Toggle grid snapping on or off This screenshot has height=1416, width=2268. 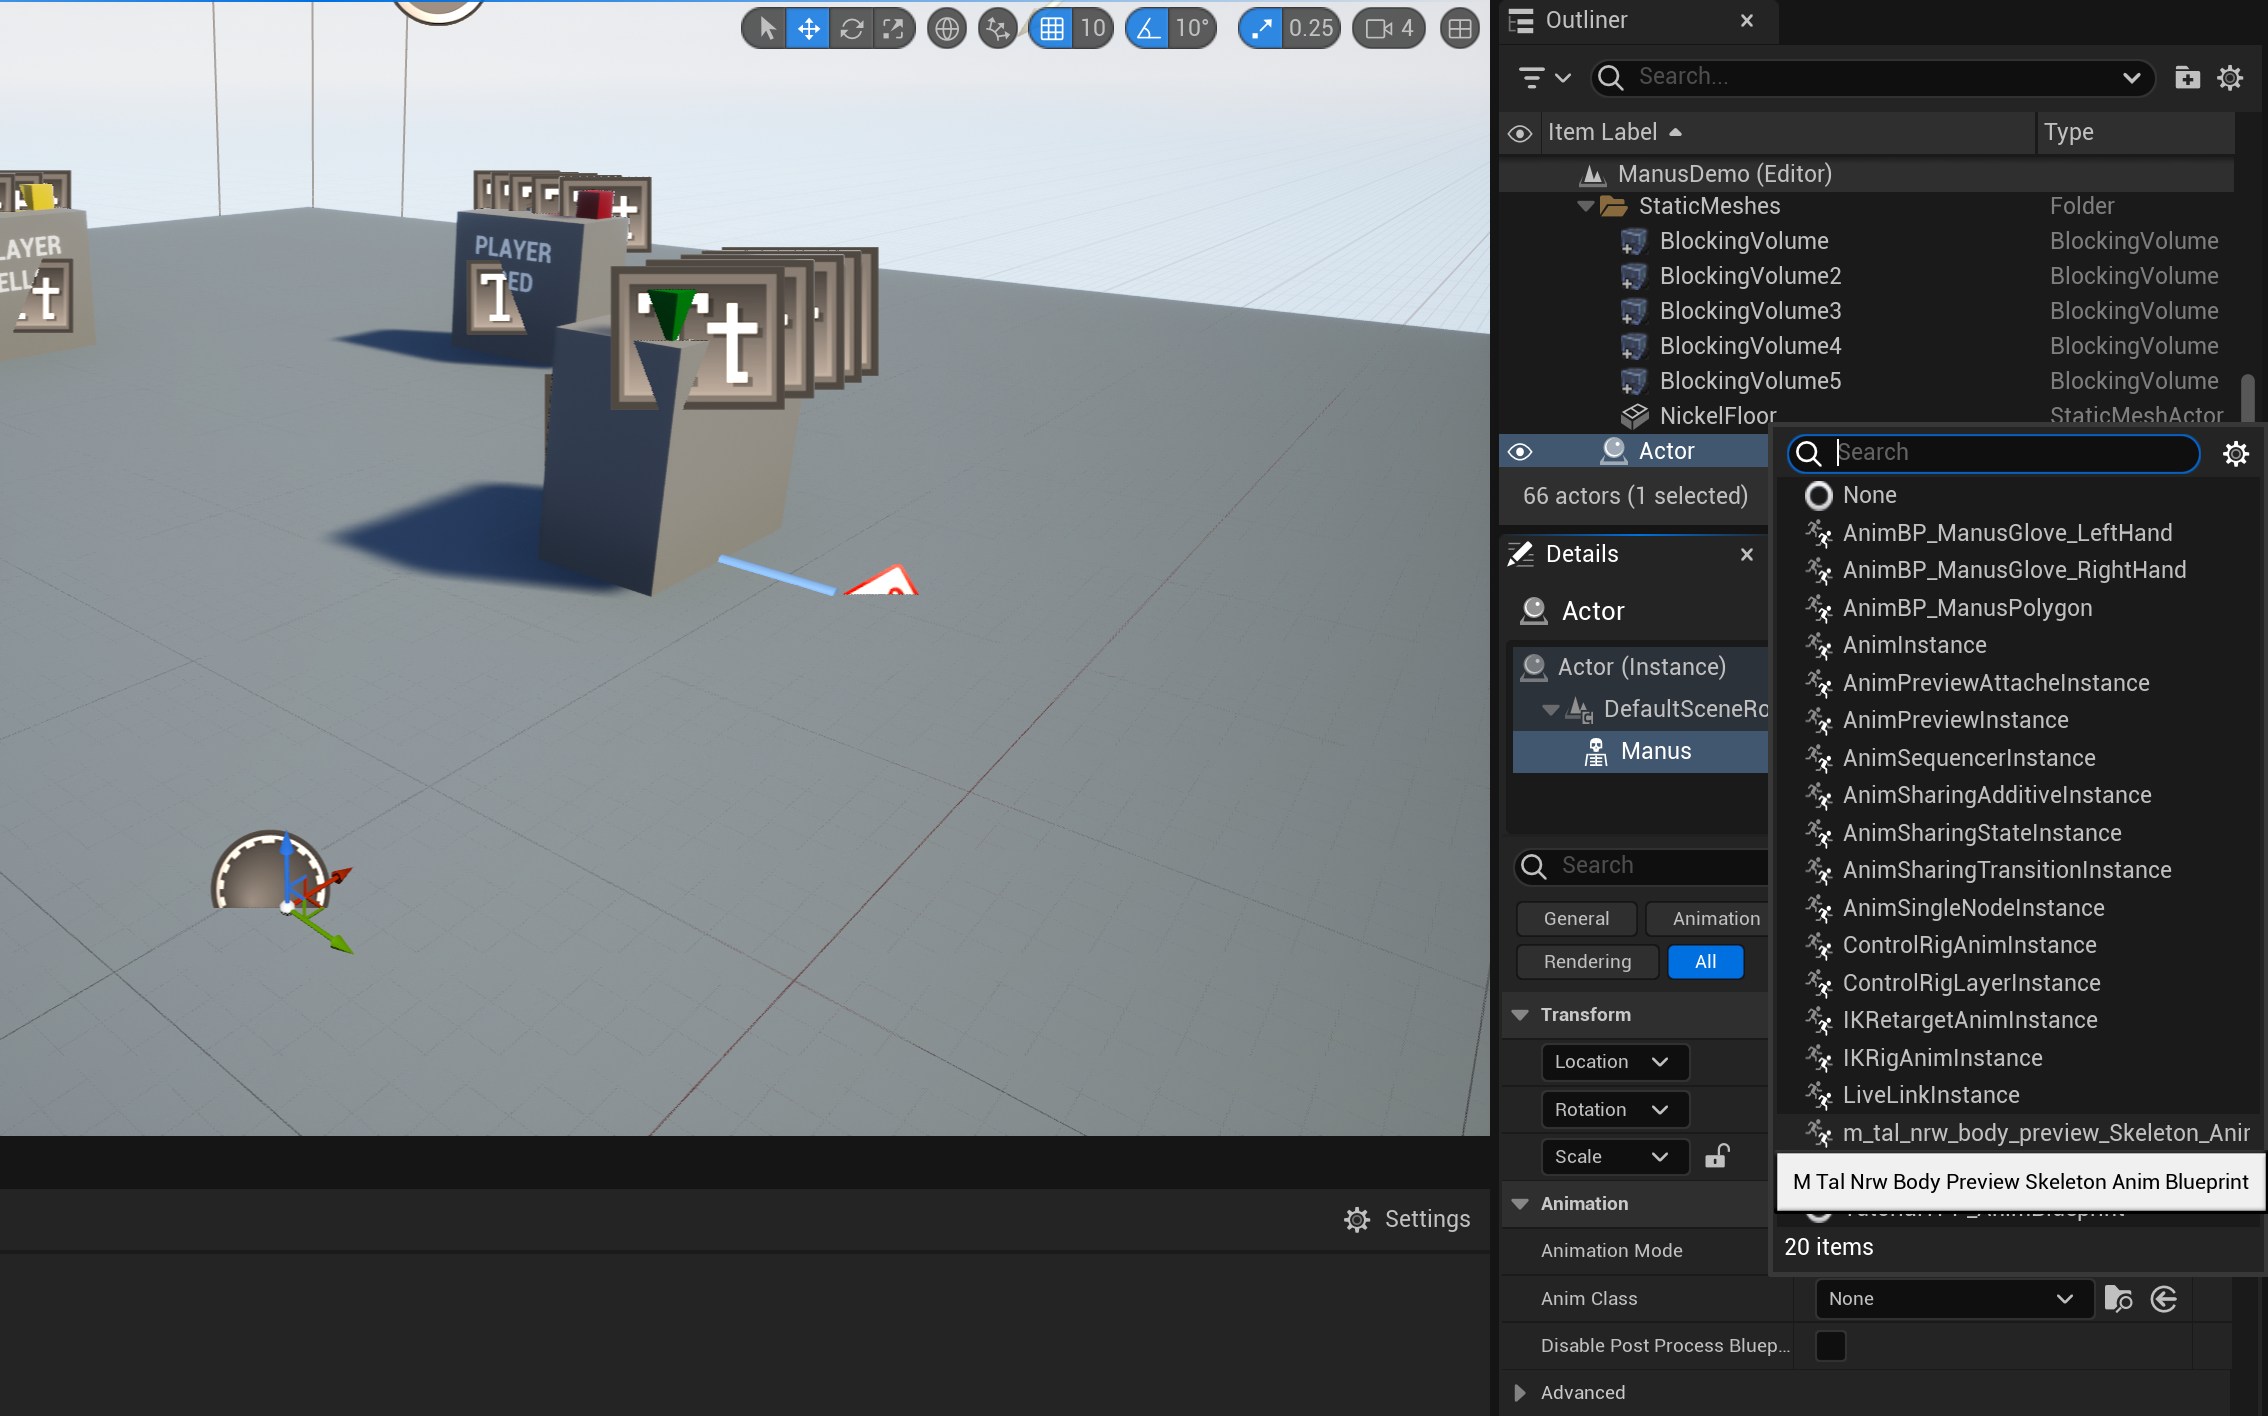[1051, 28]
